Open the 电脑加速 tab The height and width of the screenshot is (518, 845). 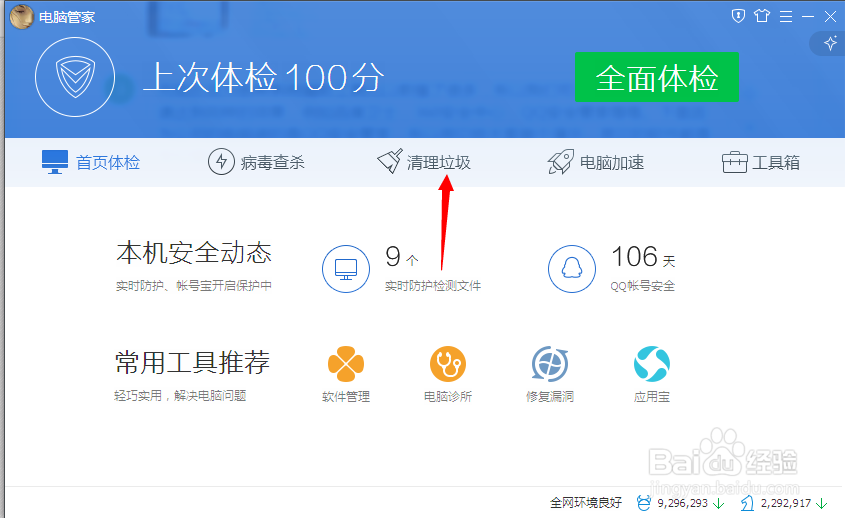(x=595, y=162)
